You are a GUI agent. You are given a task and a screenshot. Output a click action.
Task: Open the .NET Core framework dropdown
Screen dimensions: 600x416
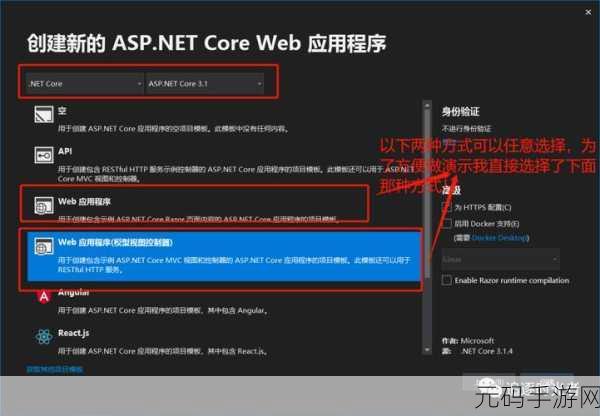pos(85,84)
